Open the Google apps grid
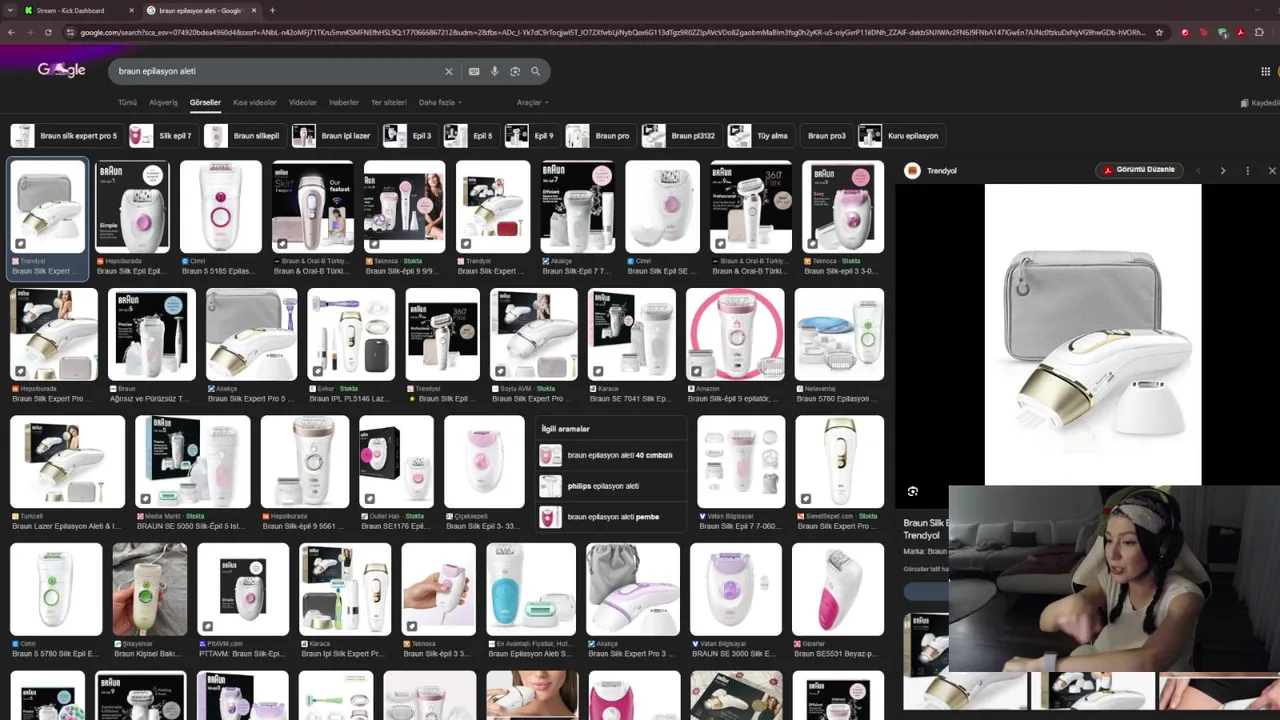 pyautogui.click(x=1265, y=71)
